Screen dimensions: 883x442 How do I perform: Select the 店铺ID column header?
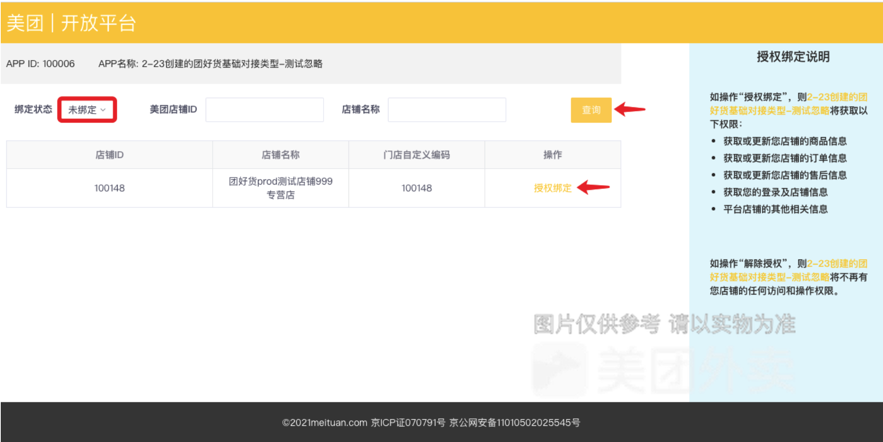pyautogui.click(x=109, y=155)
